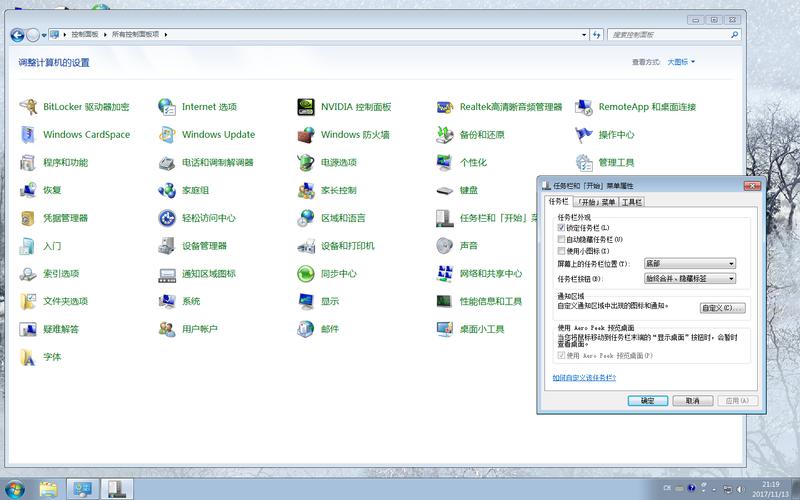This screenshot has width=800, height=500.
Task: Open 屏幕上的任务栏位置 dropdown
Action: click(690, 264)
